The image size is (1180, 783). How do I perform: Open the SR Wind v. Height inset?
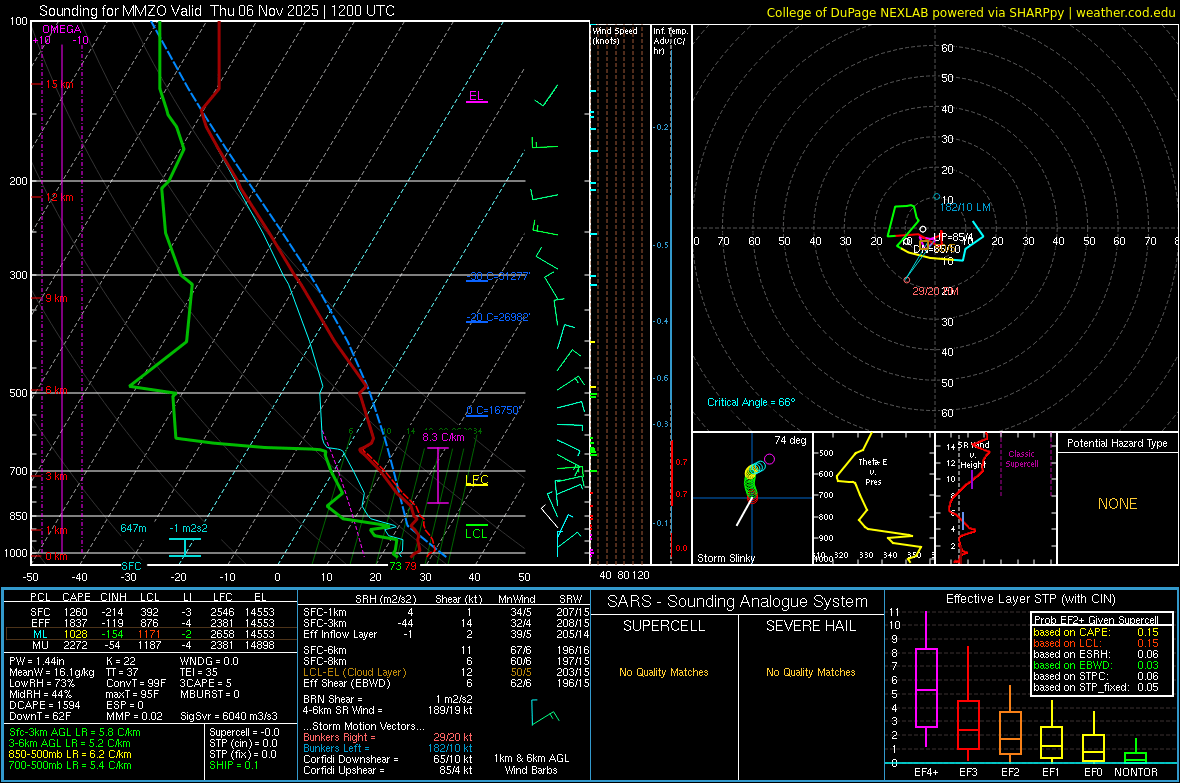(996, 498)
